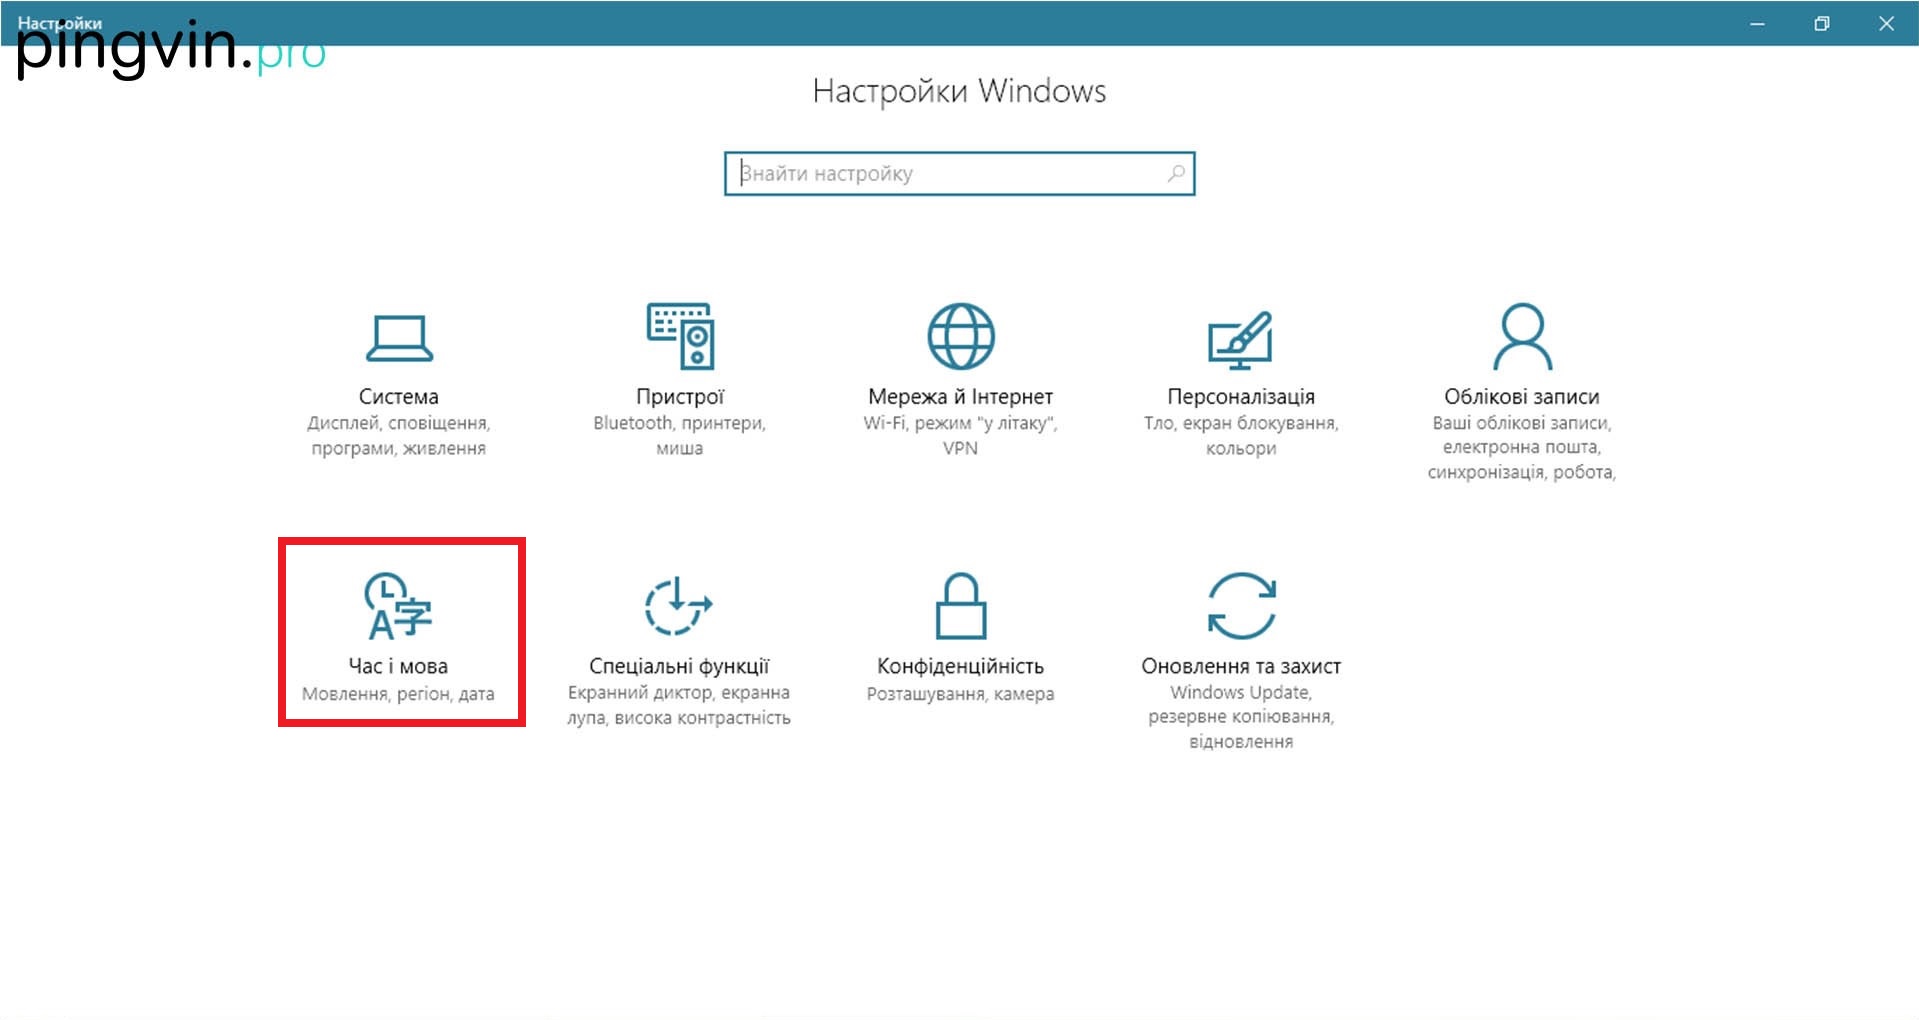
Task: Open the Конфіденційність label text
Action: [960, 666]
